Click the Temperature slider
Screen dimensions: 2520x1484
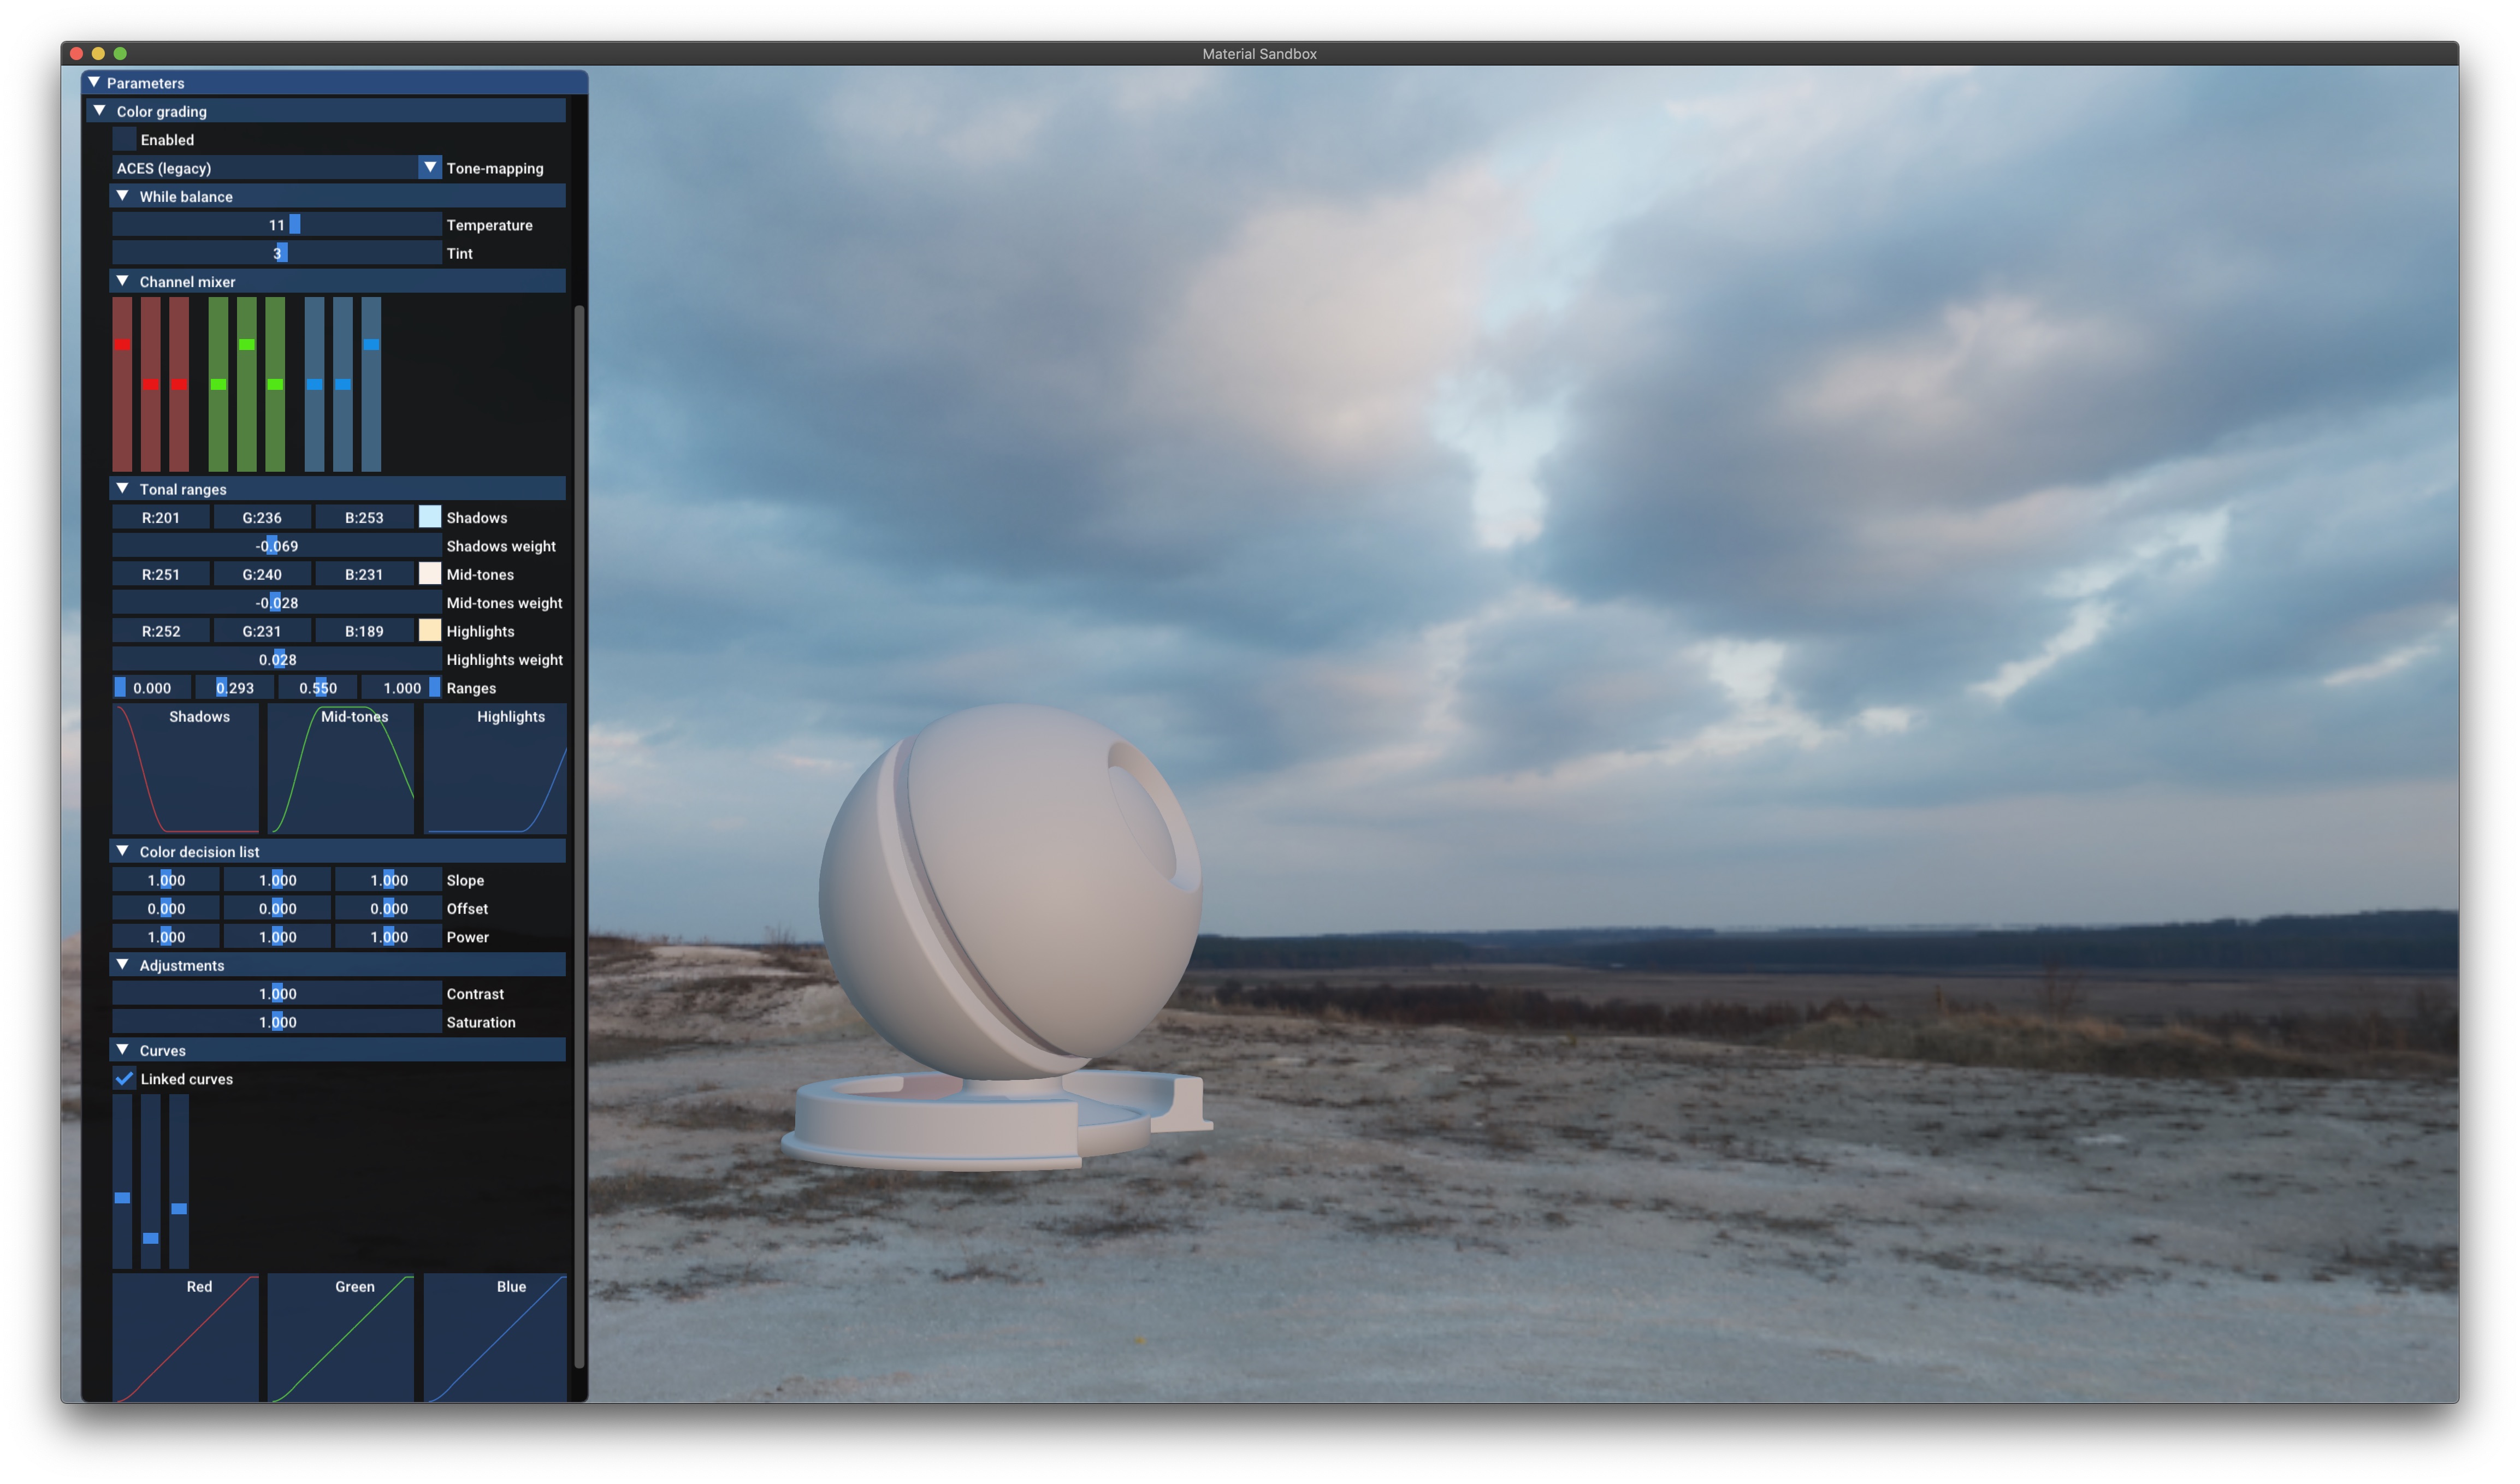(x=276, y=225)
